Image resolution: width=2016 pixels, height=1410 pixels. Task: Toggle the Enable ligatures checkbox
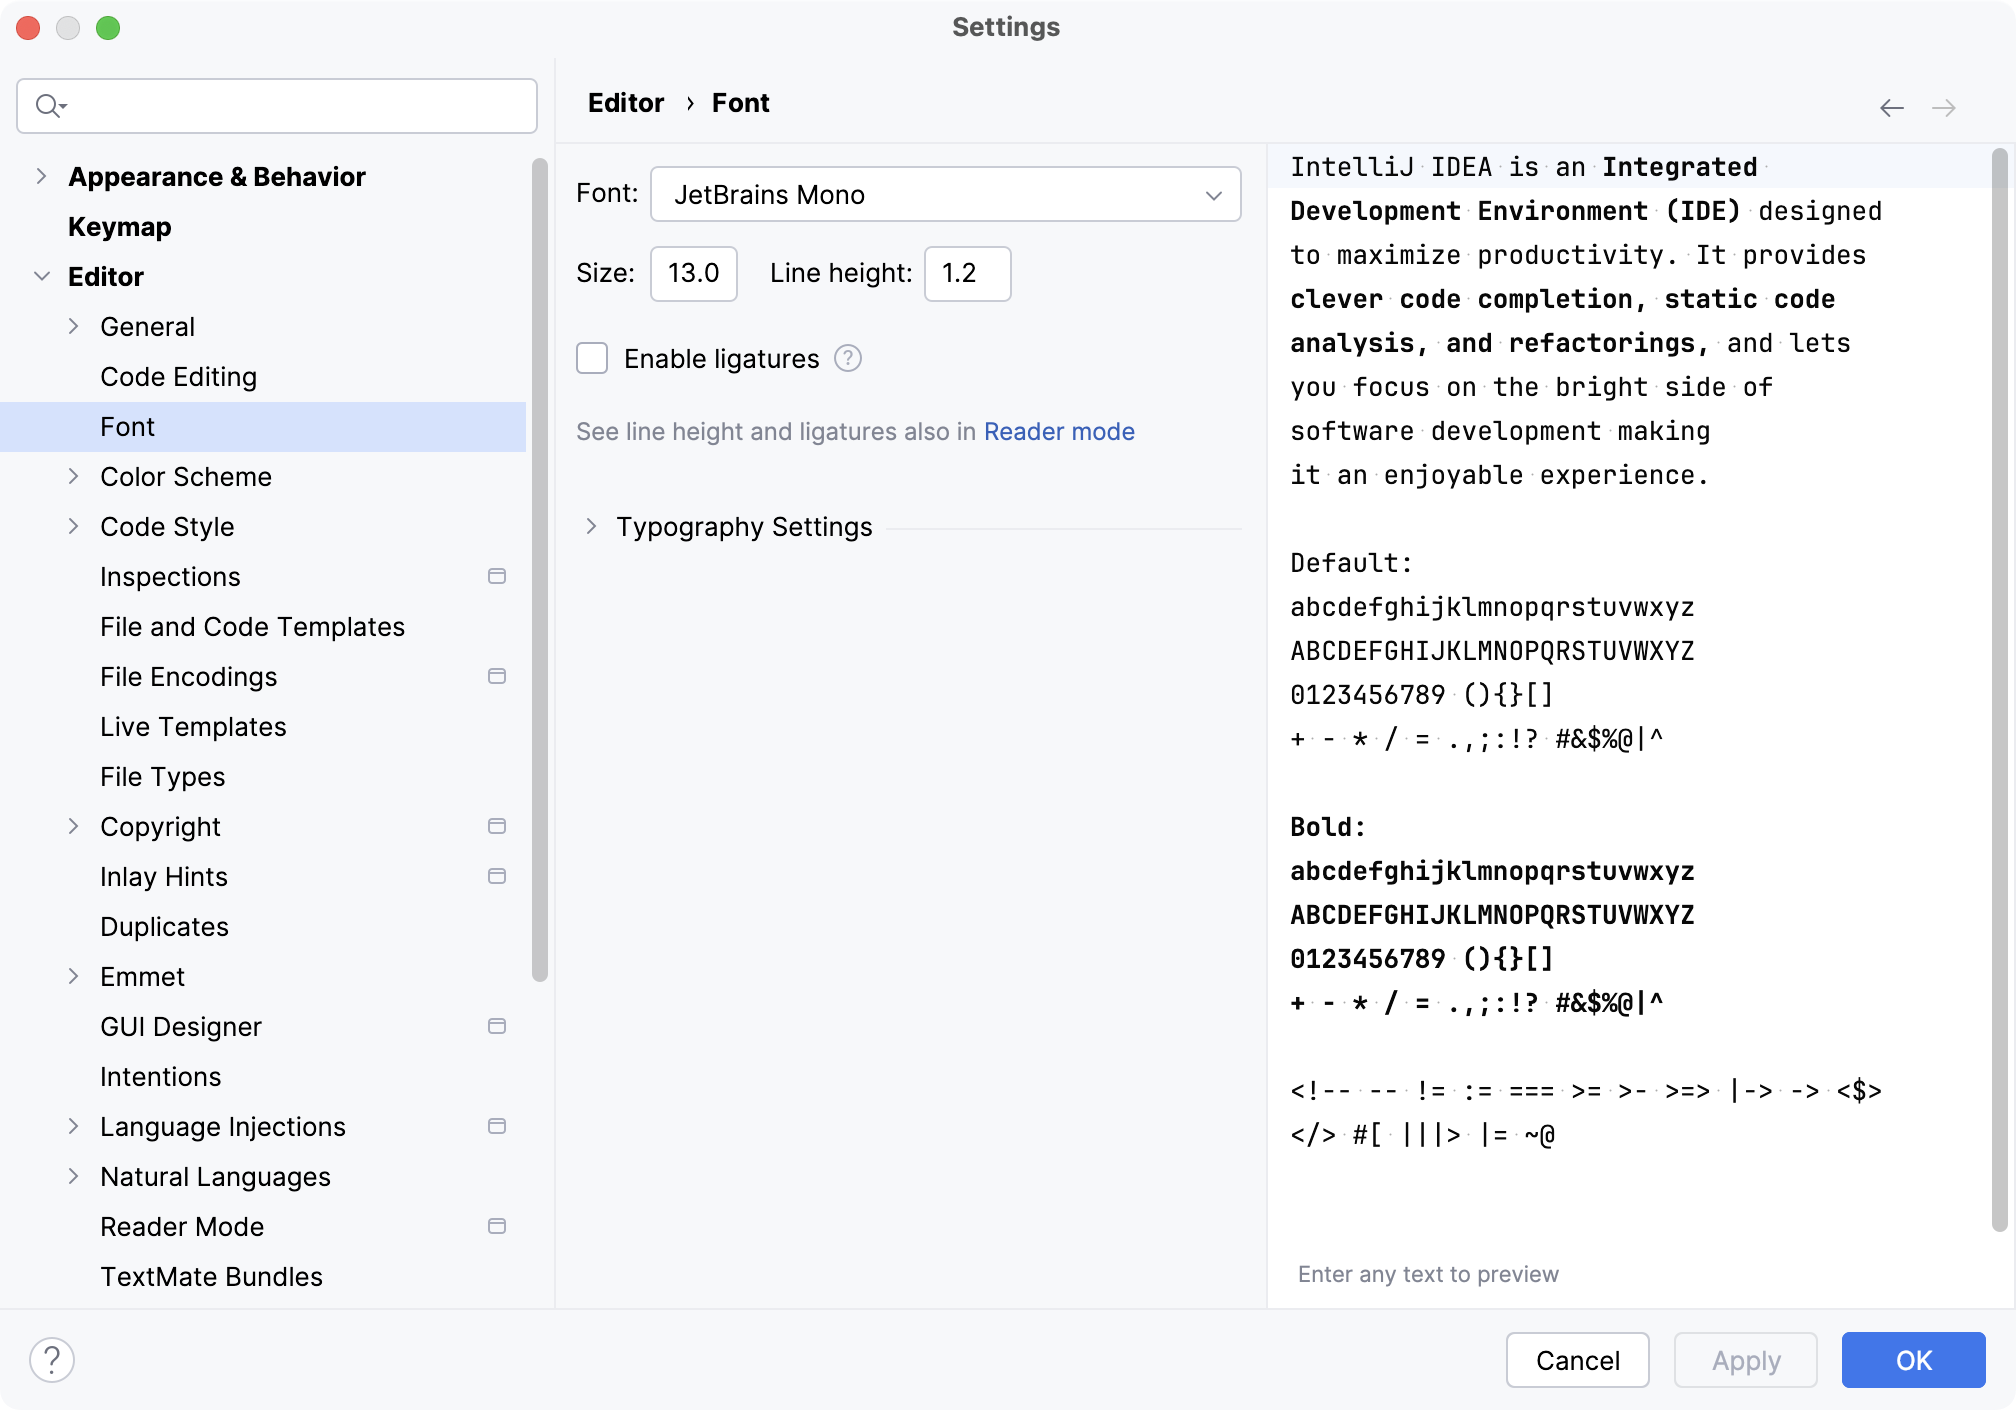[594, 357]
